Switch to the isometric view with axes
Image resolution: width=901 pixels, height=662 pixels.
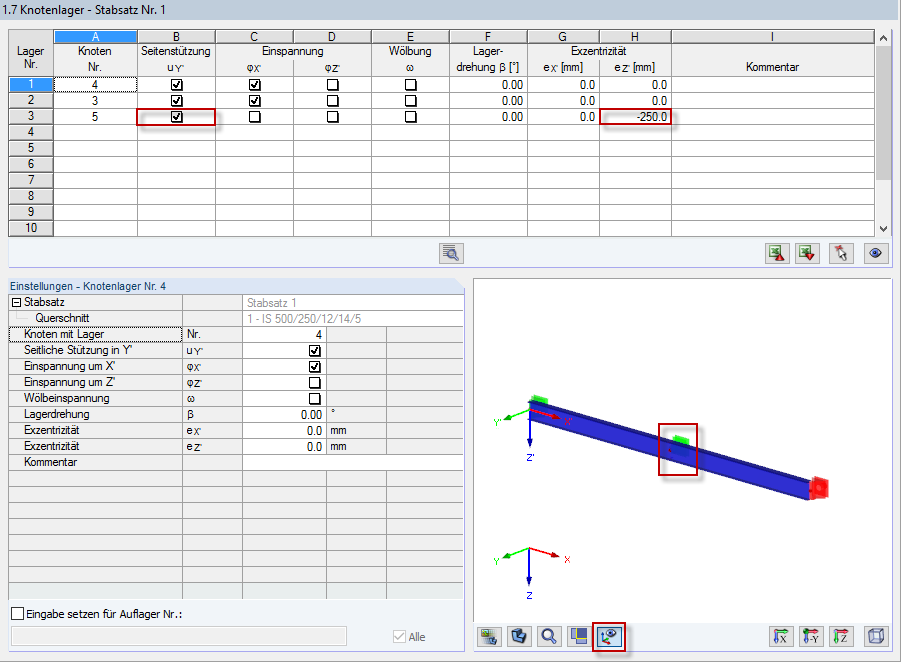tap(608, 636)
